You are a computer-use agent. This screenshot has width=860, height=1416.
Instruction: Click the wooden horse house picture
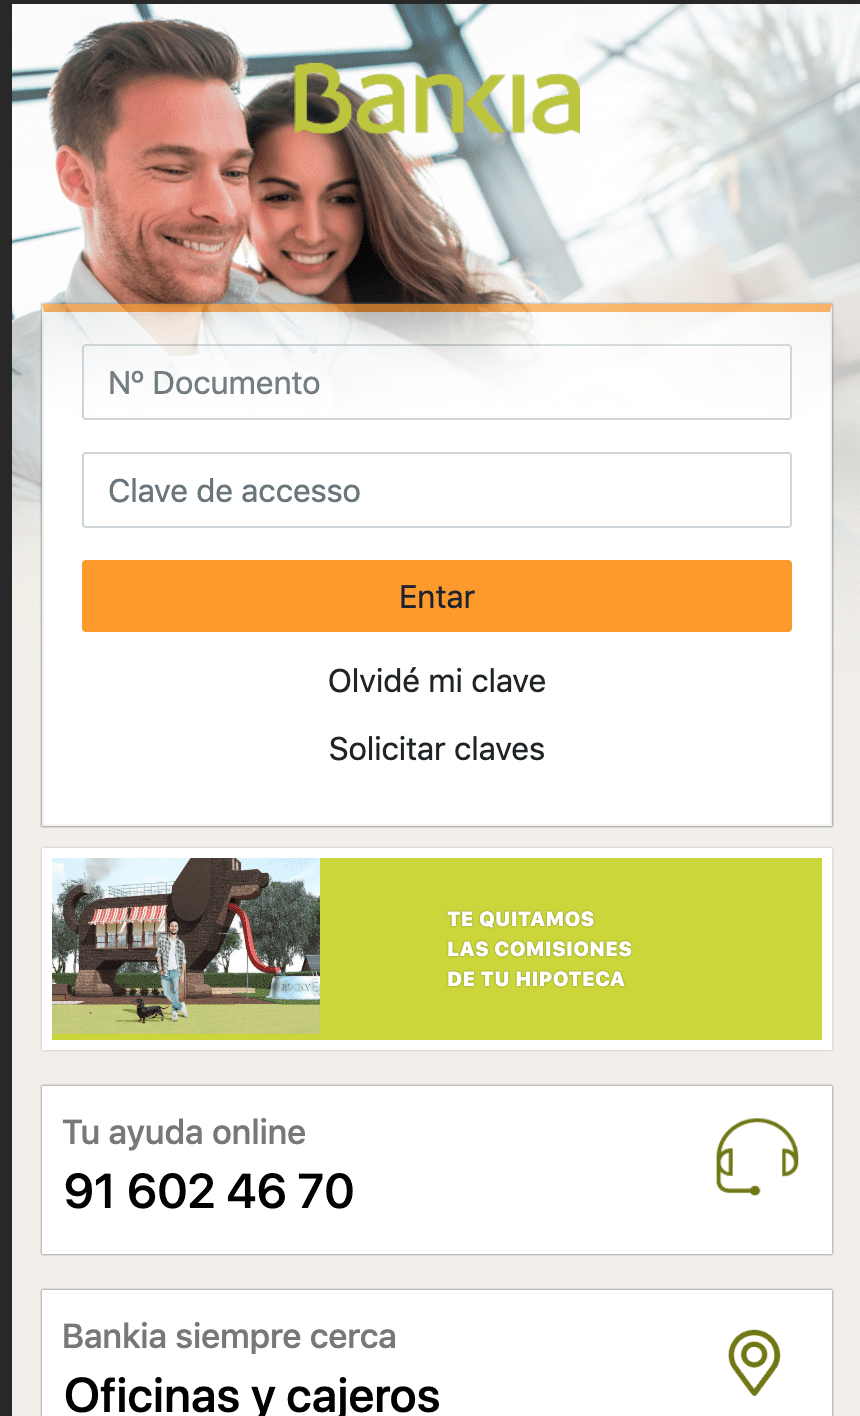point(186,946)
